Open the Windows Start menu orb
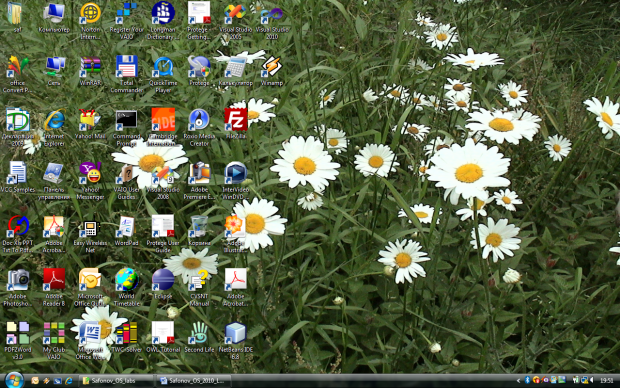 pos(14,380)
